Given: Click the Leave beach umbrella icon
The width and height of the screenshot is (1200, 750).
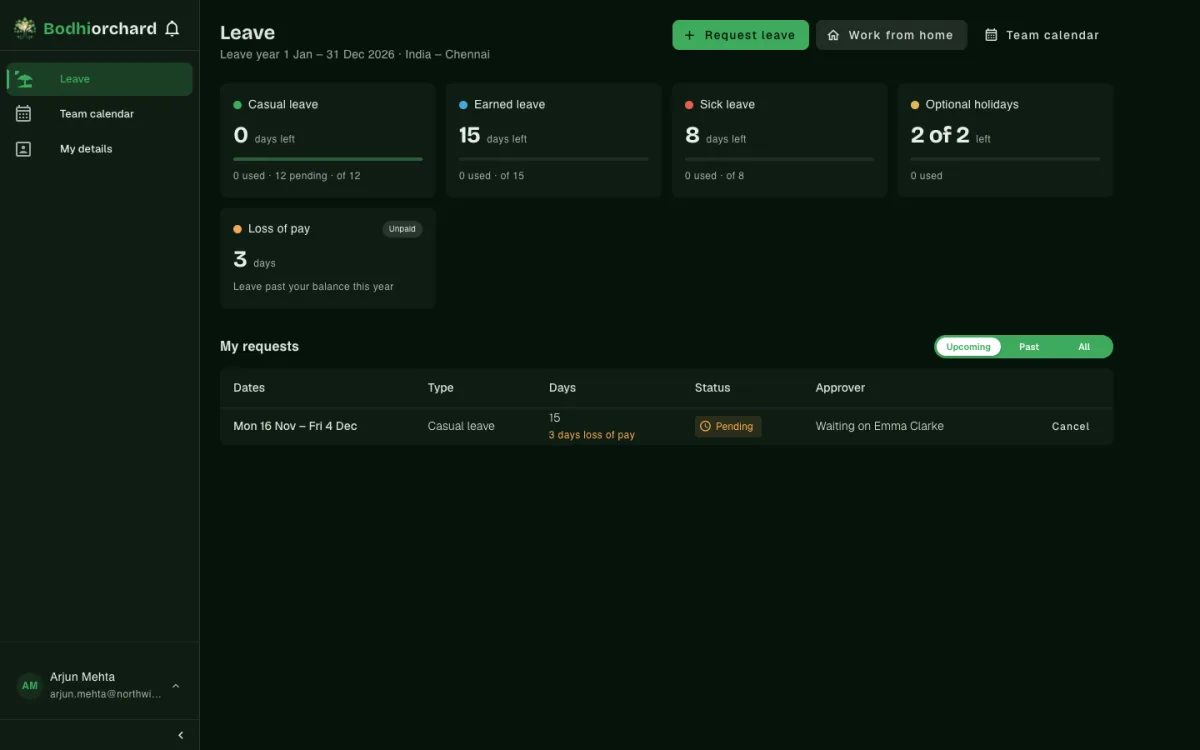Looking at the screenshot, I should [24, 79].
